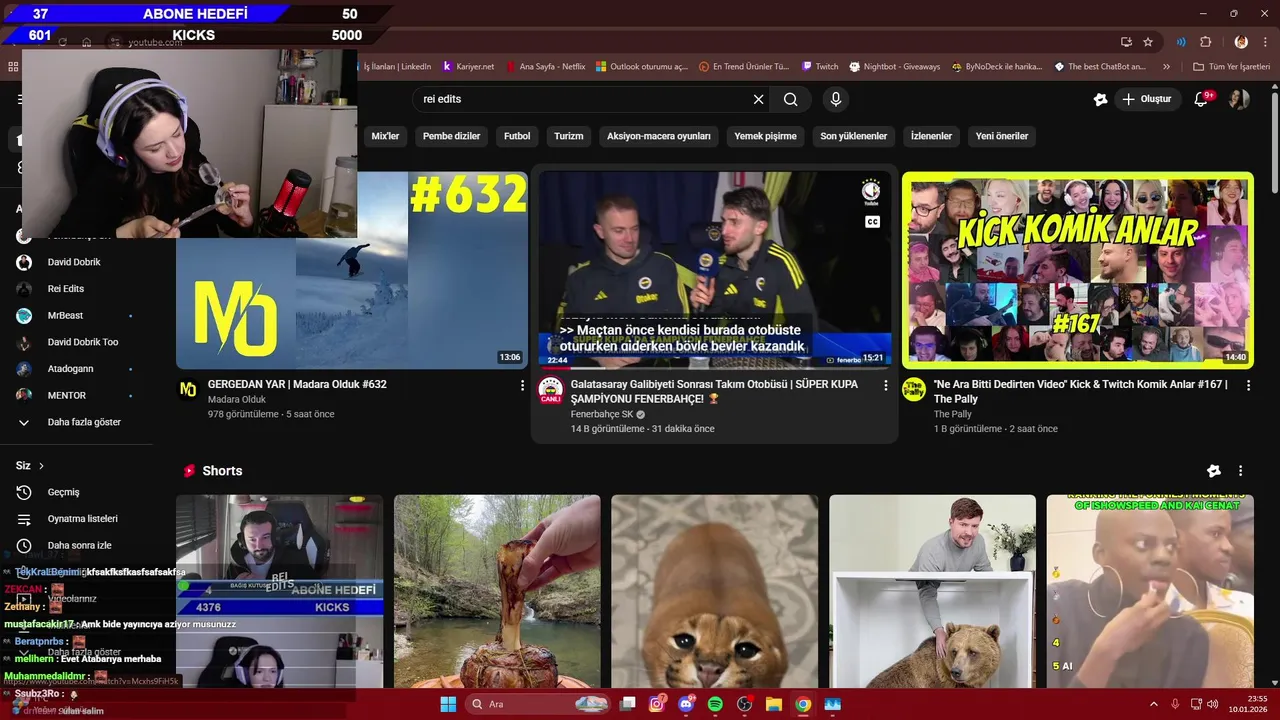This screenshot has width=1280, height=720.
Task: Open Chrome extensions puzzle icon
Action: pos(1205,42)
